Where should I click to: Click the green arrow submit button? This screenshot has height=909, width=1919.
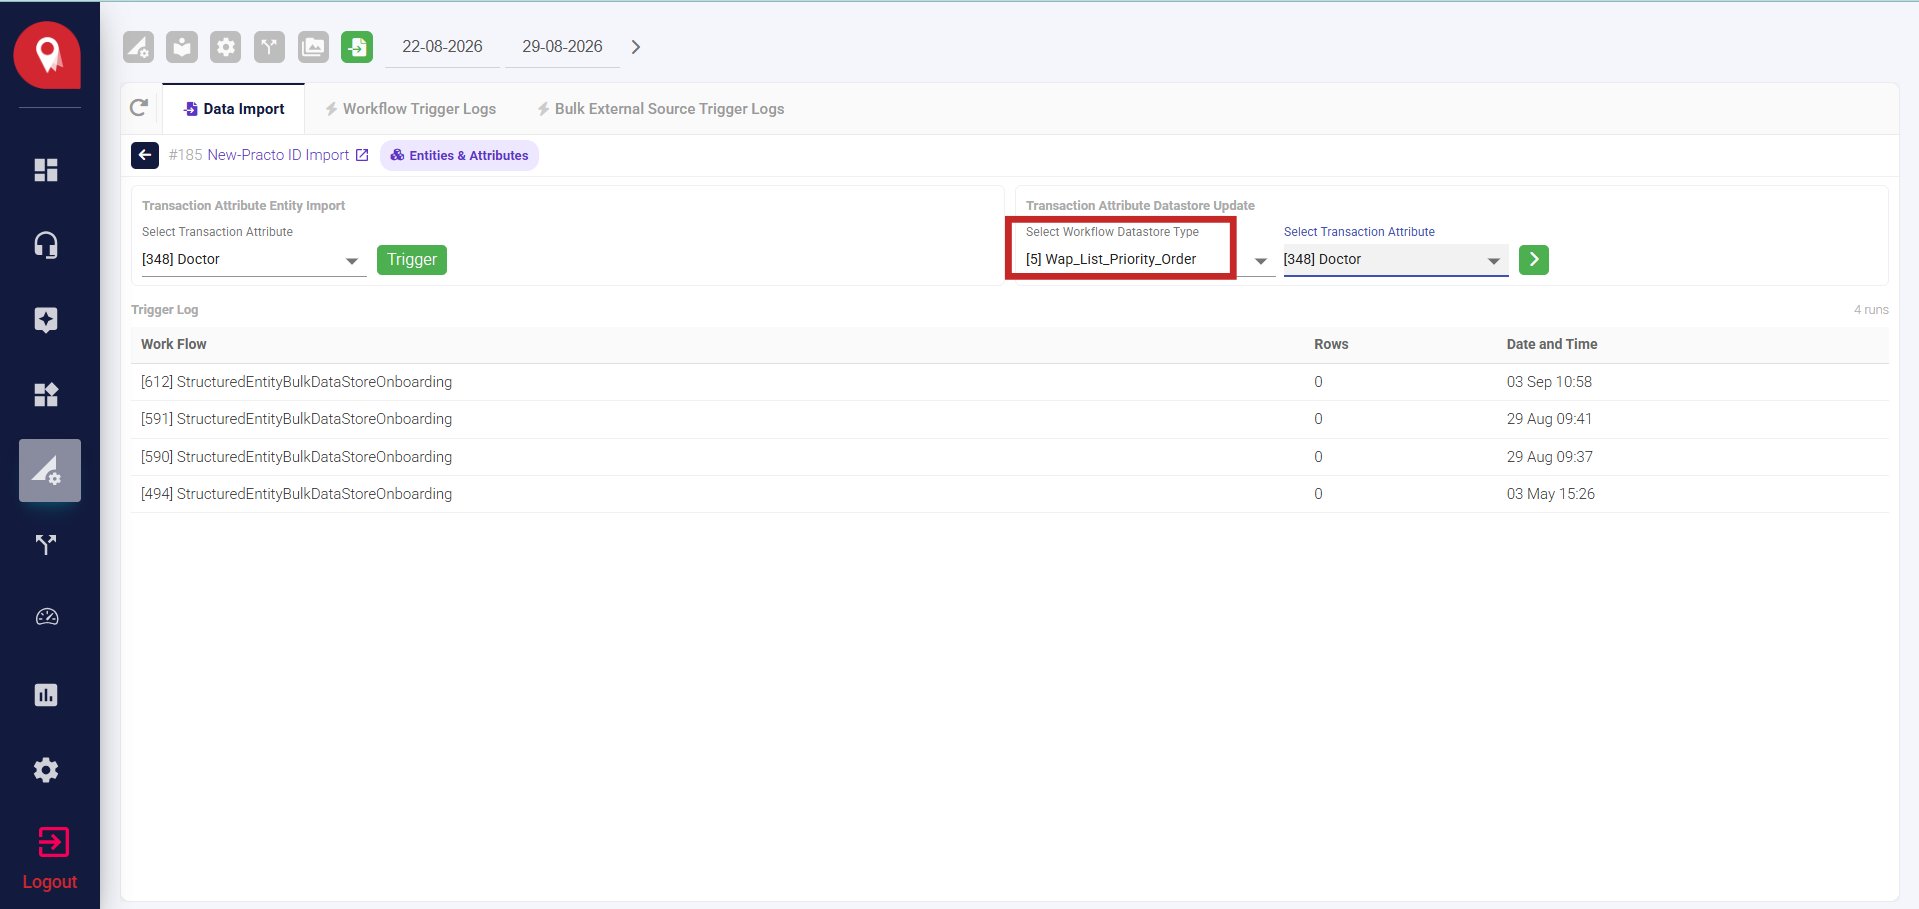1534,260
